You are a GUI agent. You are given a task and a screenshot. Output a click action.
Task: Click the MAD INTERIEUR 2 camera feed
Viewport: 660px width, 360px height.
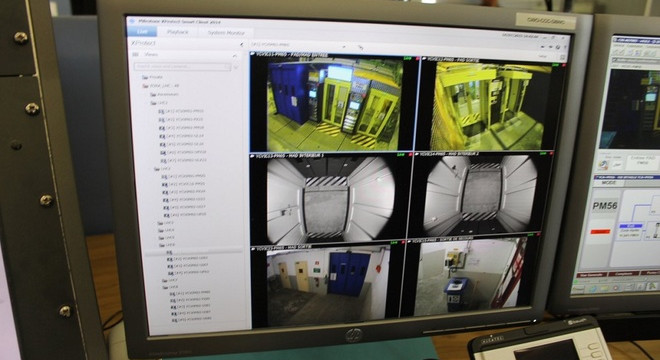[480, 196]
